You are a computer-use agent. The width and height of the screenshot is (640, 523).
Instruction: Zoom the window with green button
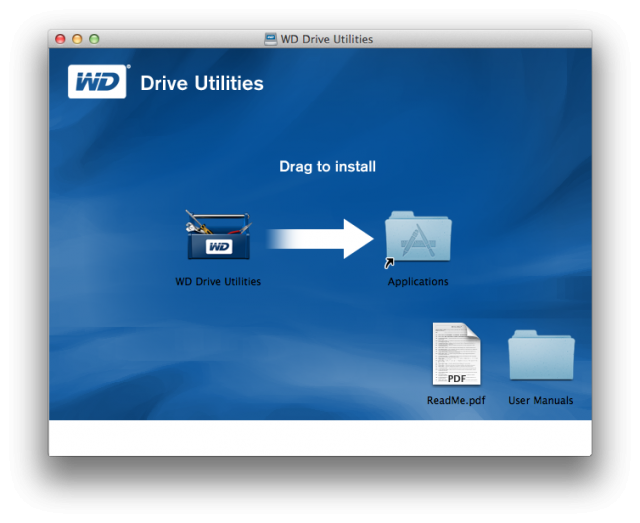94,39
